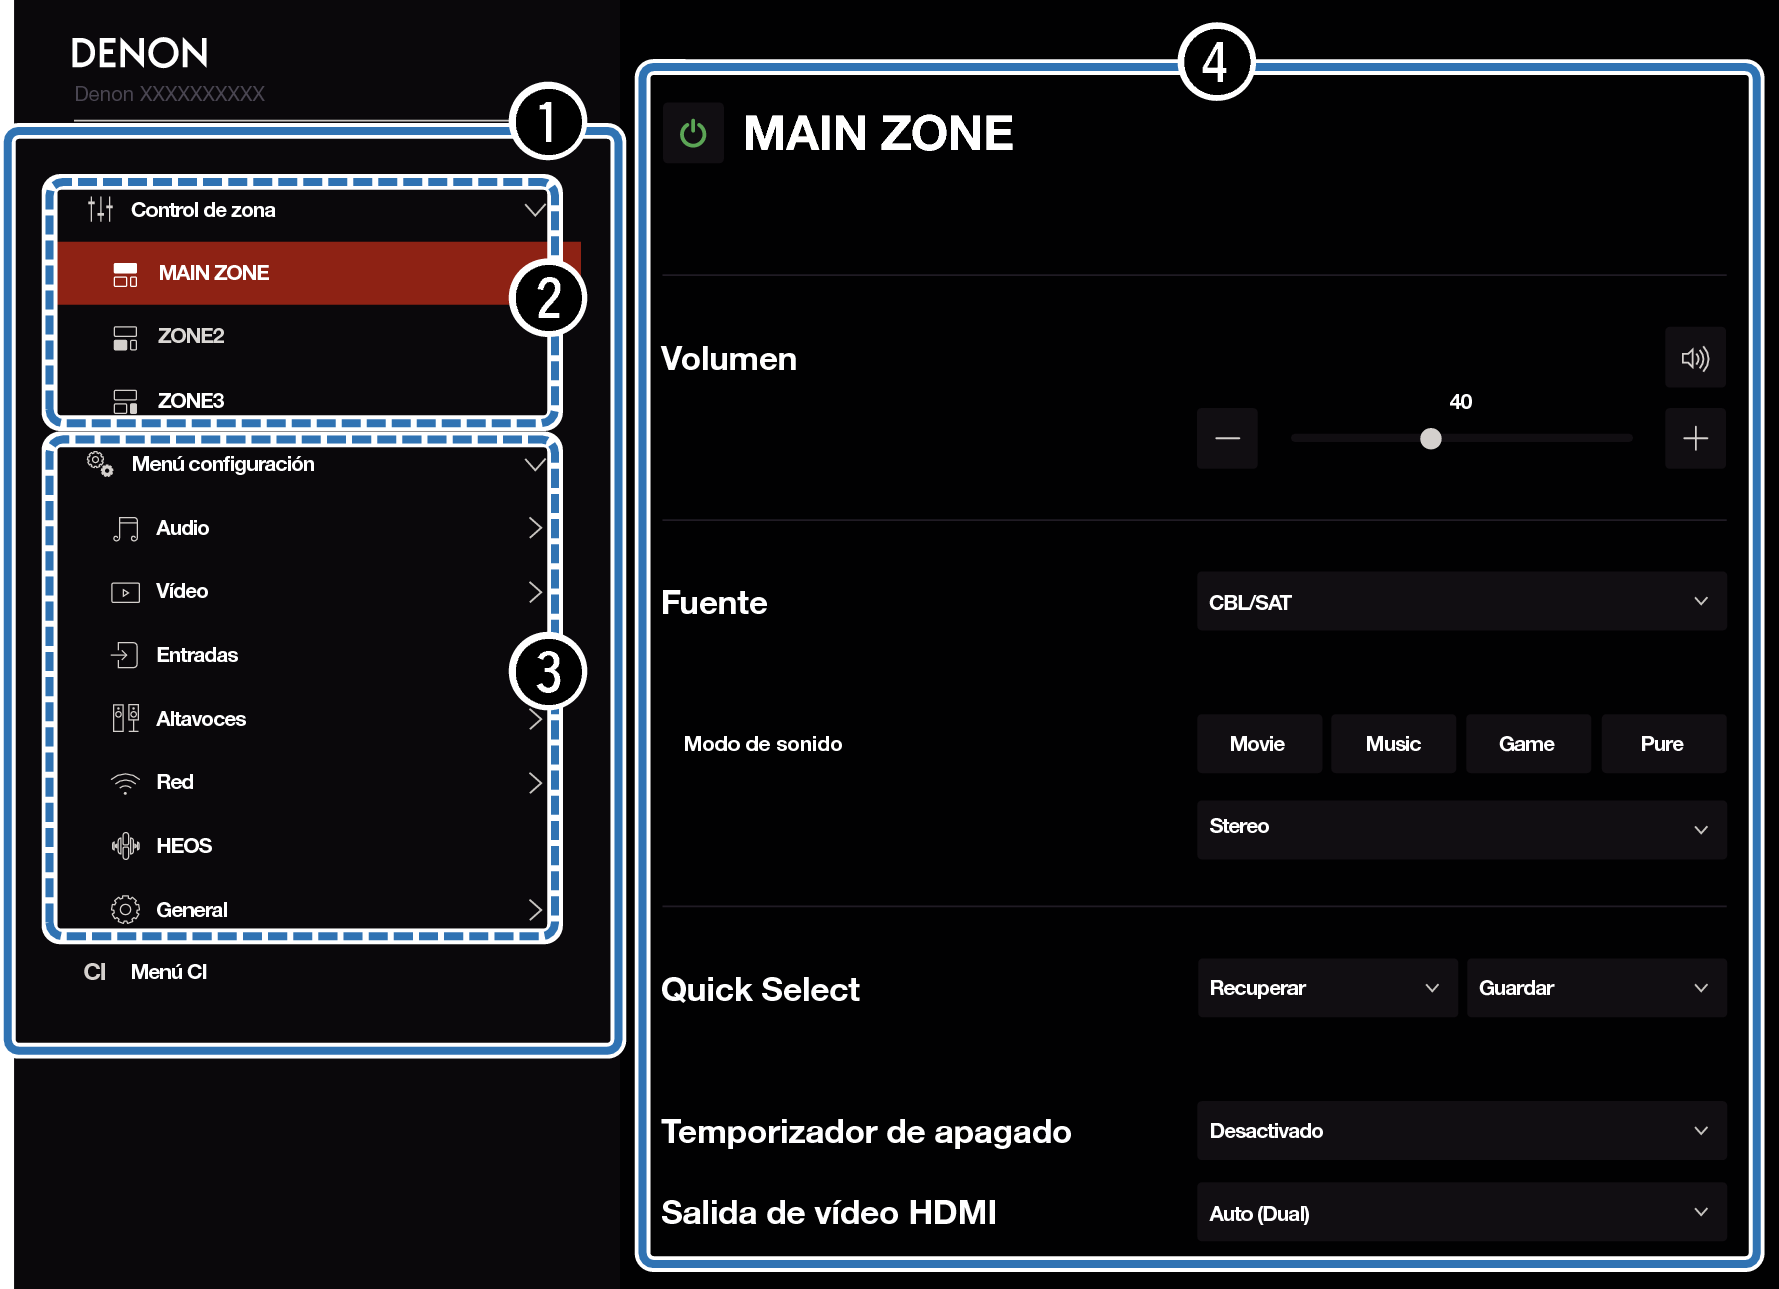Click the Entradas input arrow icon
The width and height of the screenshot is (1779, 1289).
124,655
